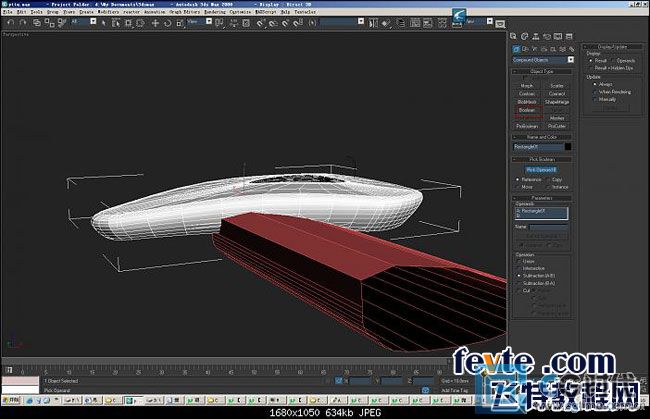Open the black object color swatch
The image size is (650, 419).
(568, 147)
